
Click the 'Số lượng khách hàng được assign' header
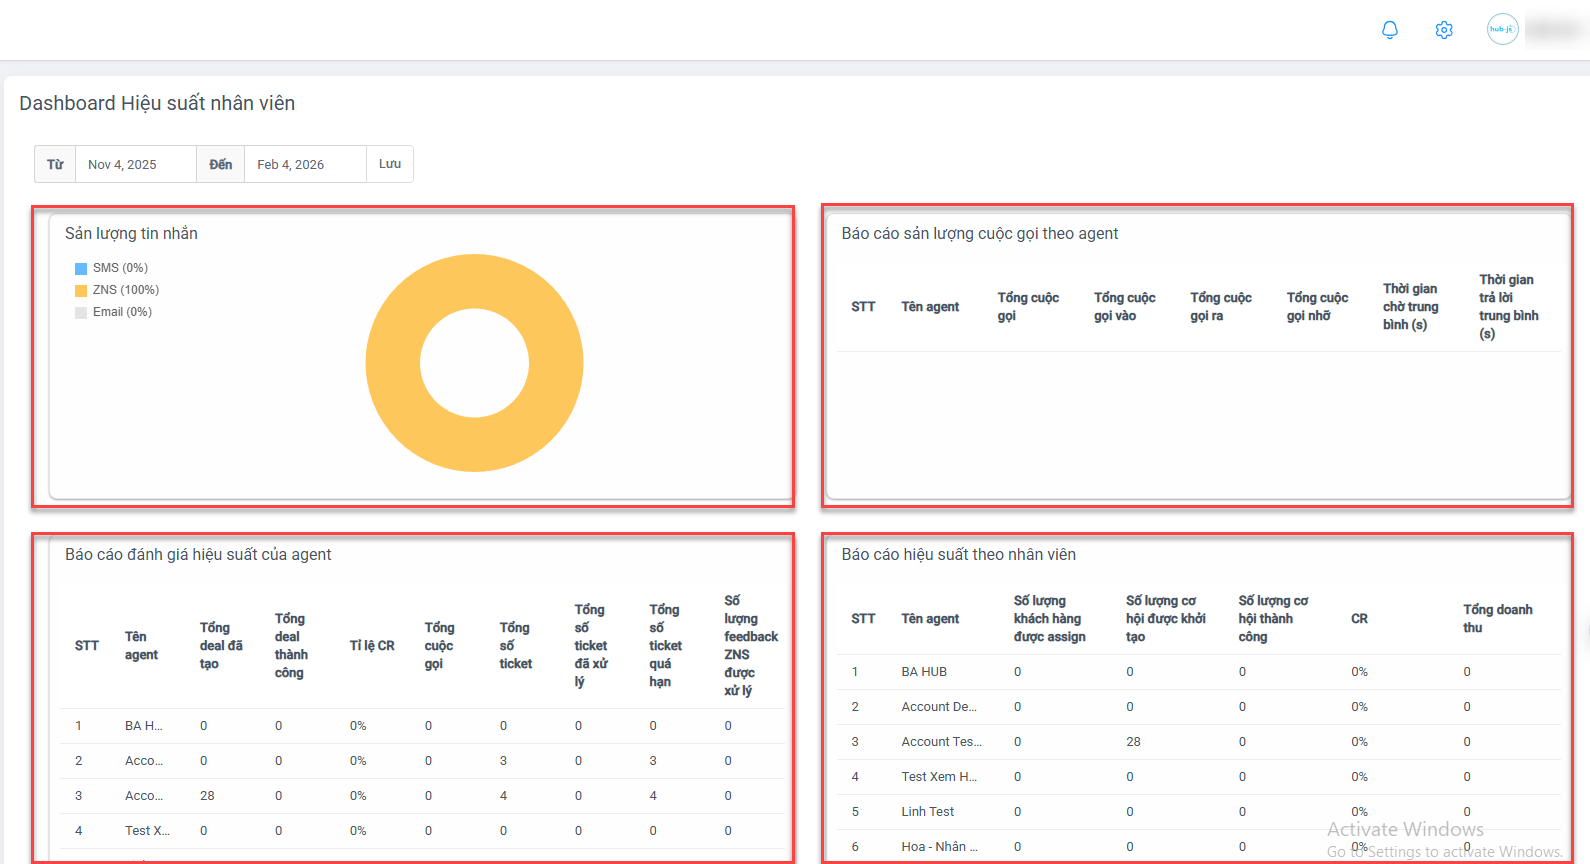point(1049,619)
